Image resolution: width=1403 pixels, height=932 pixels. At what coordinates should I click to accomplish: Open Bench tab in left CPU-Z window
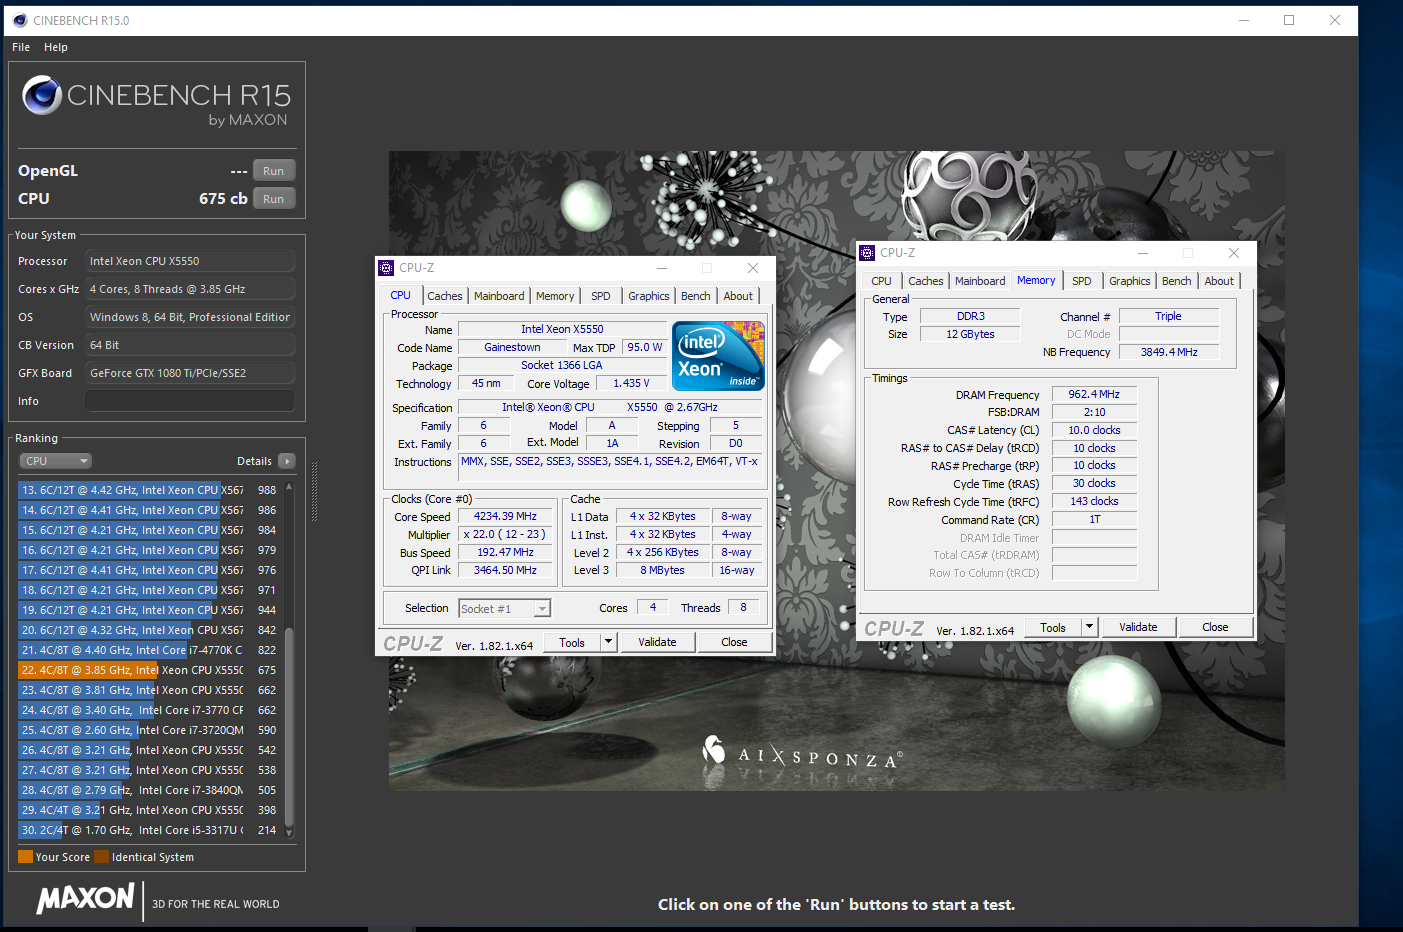pos(696,296)
